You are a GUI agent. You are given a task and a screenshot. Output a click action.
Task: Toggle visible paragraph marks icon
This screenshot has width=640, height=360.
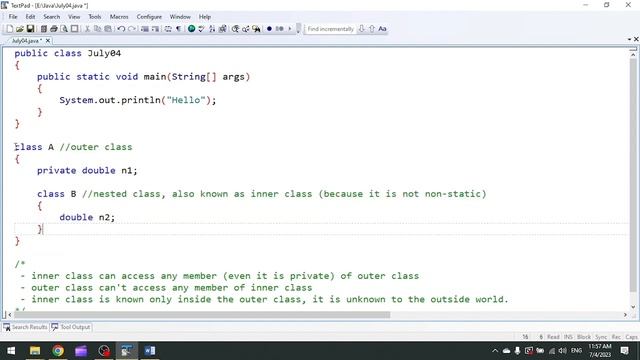click(178, 29)
